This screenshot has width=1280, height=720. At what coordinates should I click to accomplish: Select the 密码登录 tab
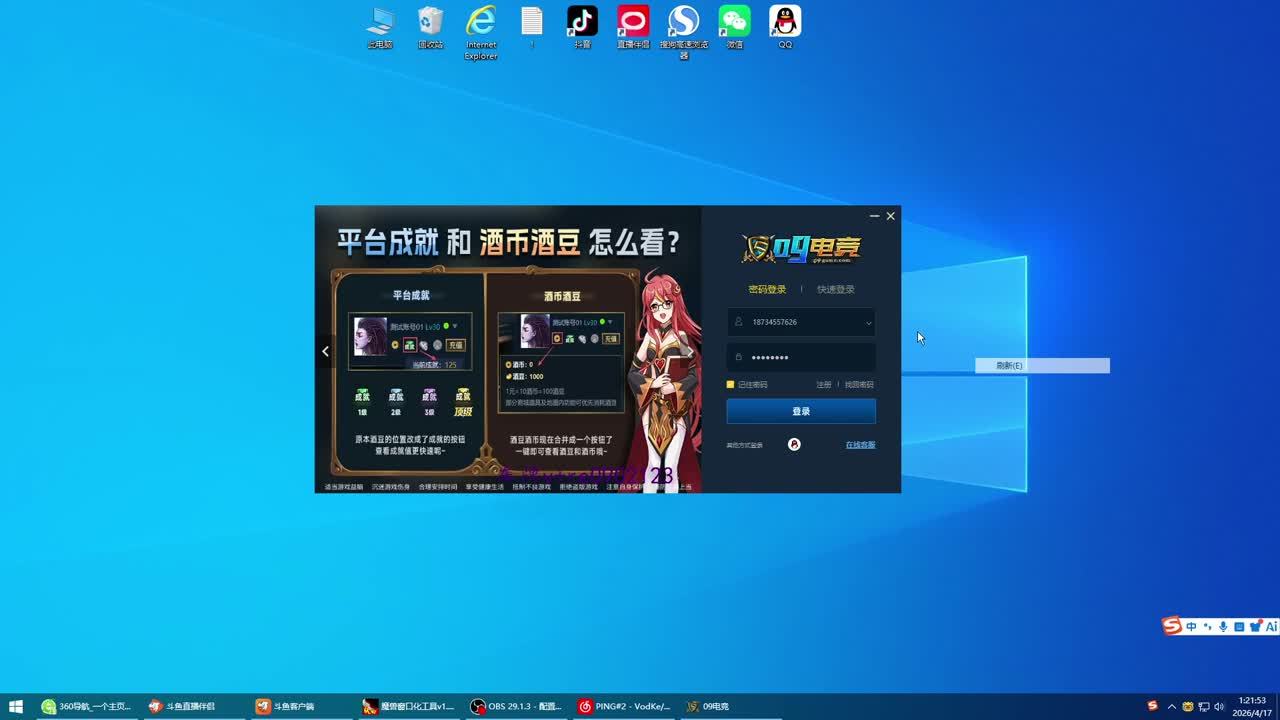(767, 290)
